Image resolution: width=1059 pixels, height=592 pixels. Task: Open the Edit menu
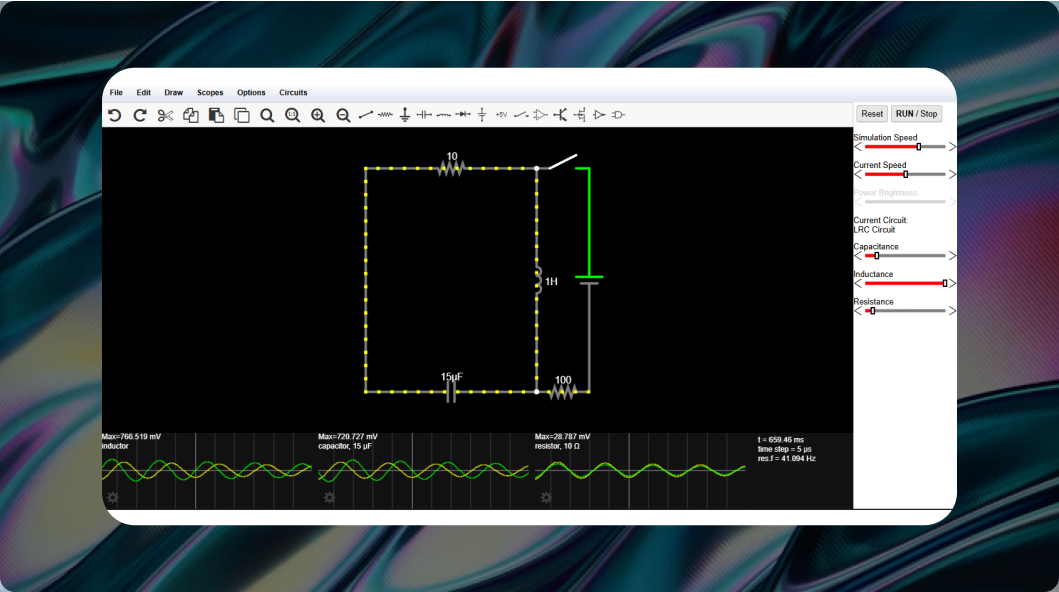tap(144, 92)
